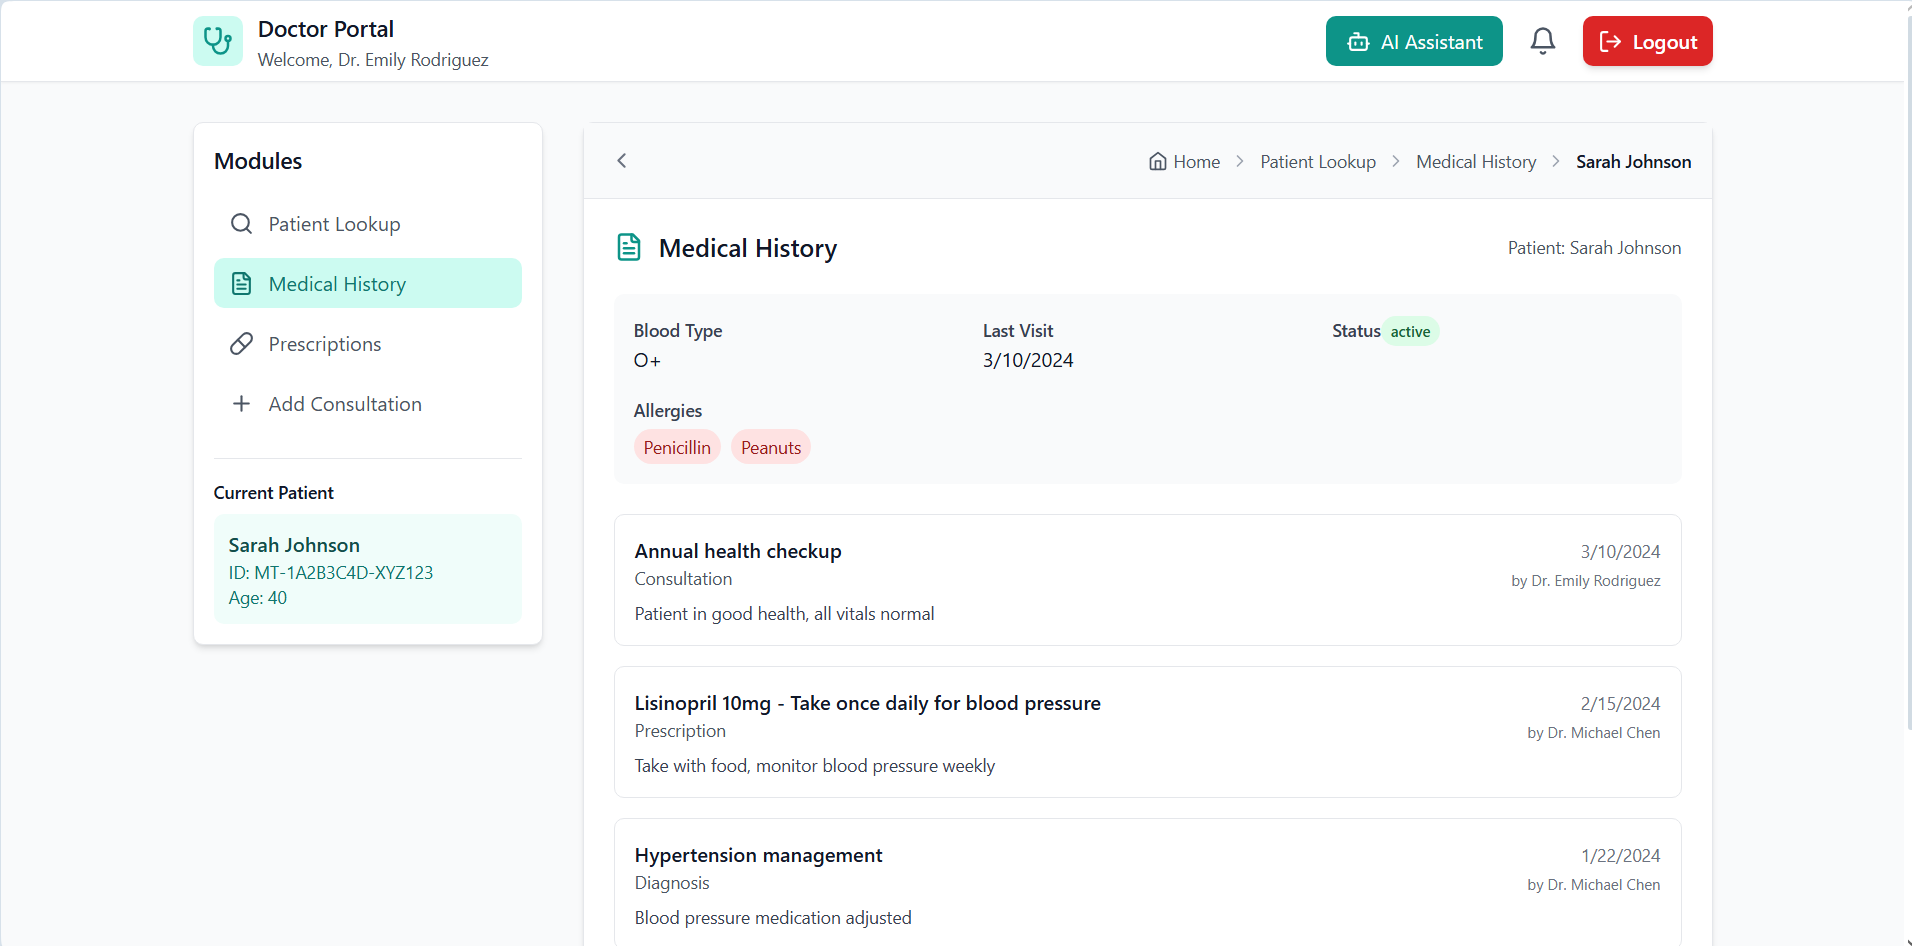Click the stethoscope Doctor Portal logo
Image resolution: width=1912 pixels, height=946 pixels.
pos(218,41)
